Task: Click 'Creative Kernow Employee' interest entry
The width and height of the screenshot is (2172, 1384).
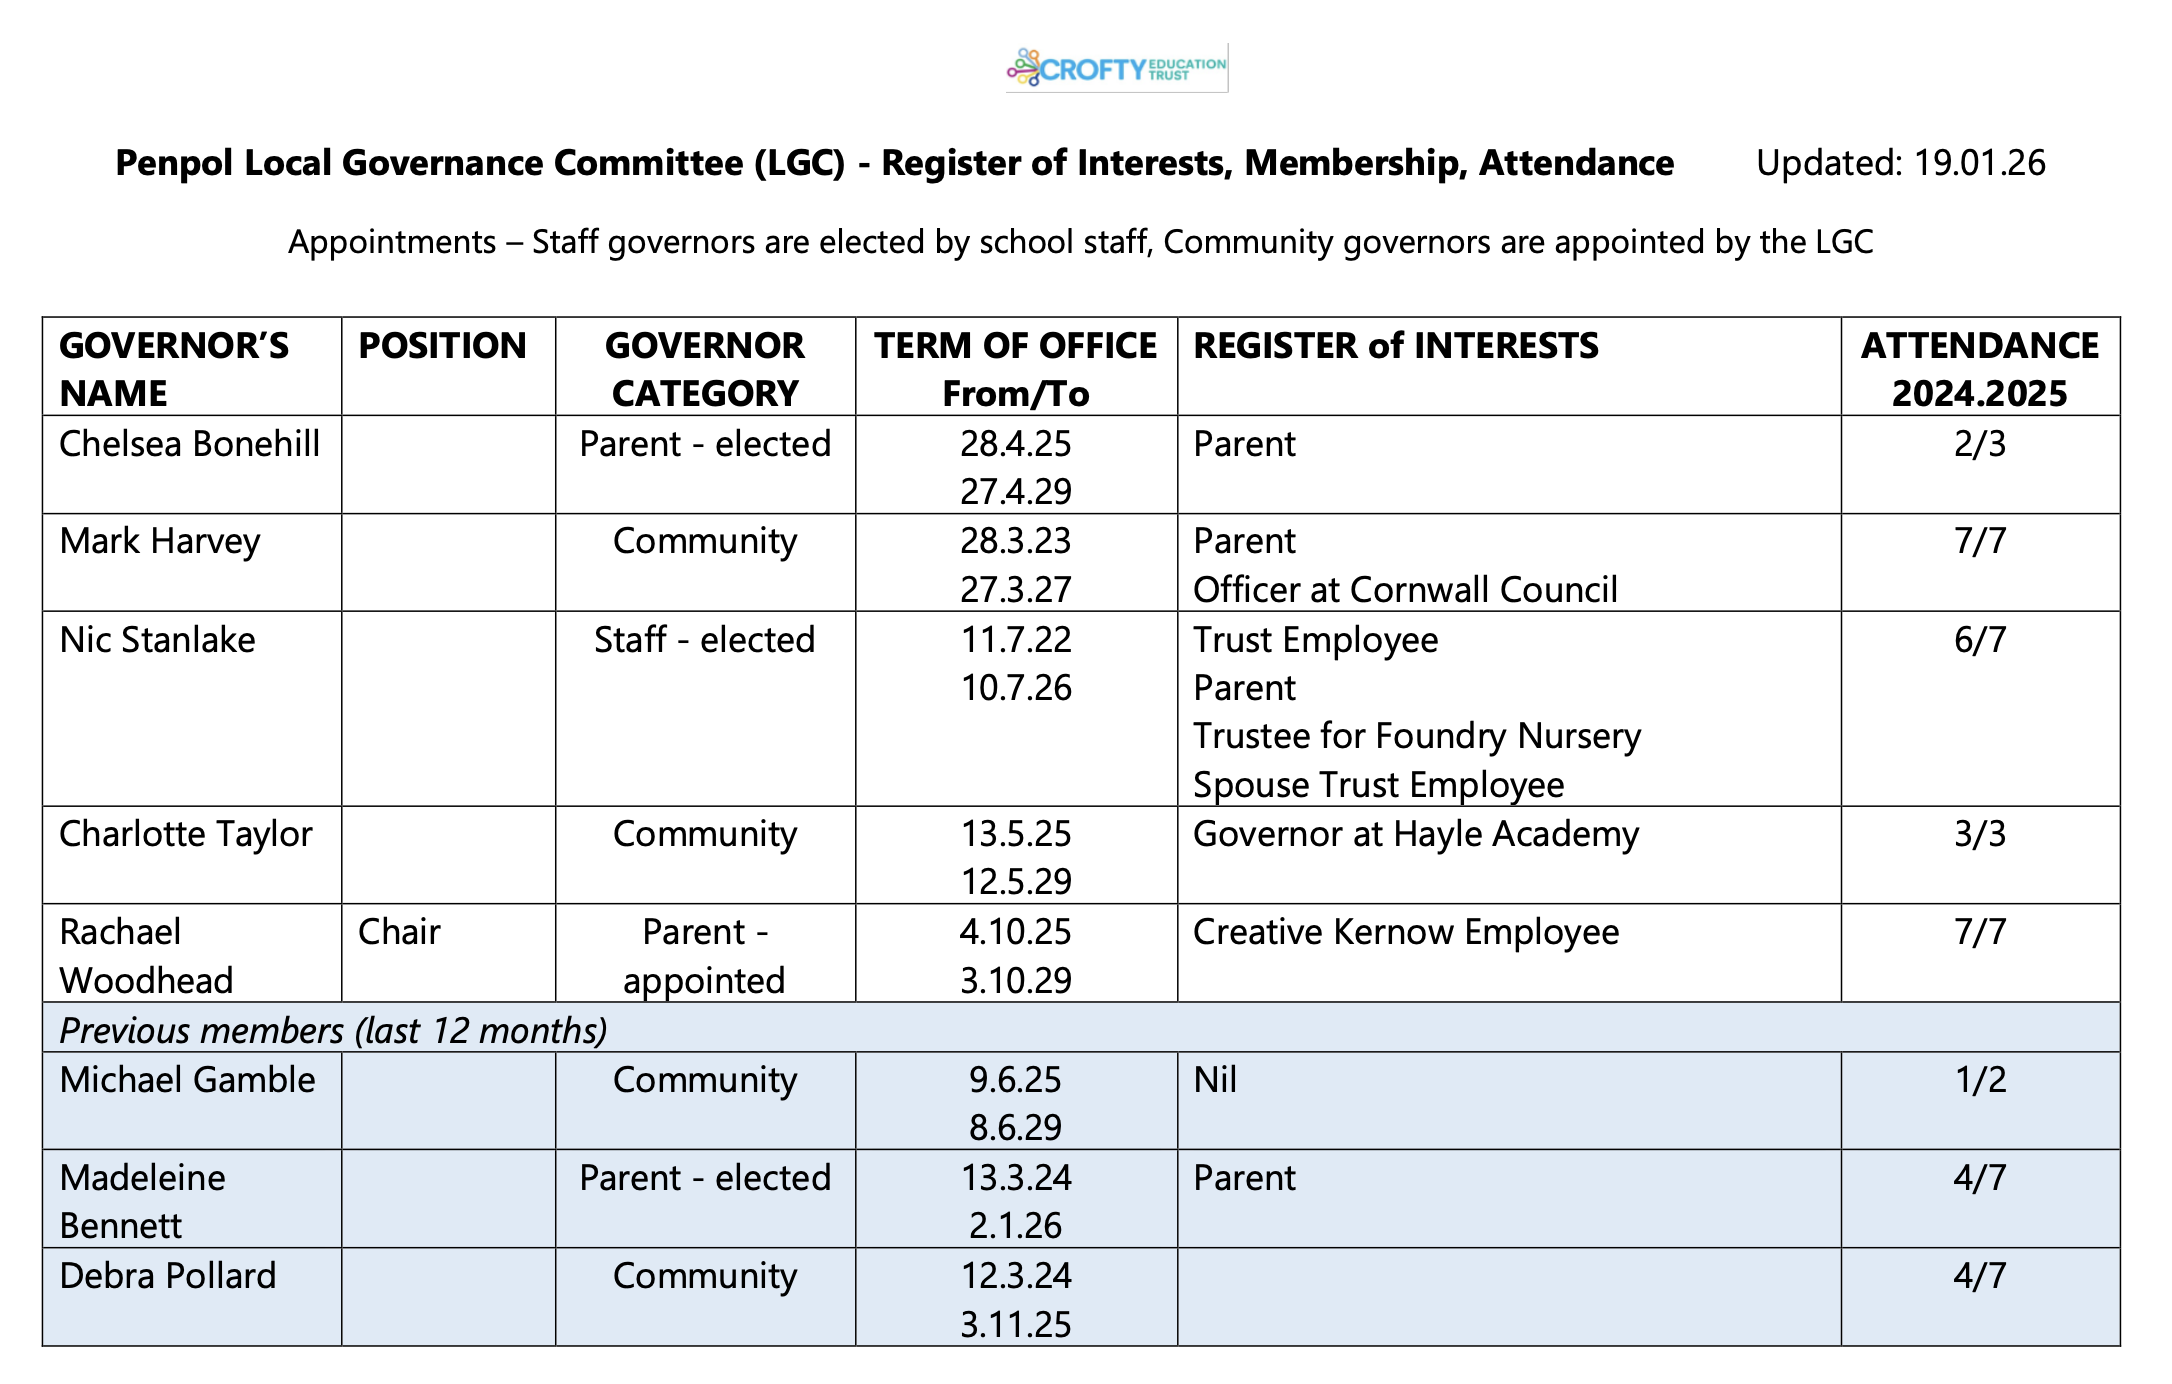Action: pos(1405,932)
